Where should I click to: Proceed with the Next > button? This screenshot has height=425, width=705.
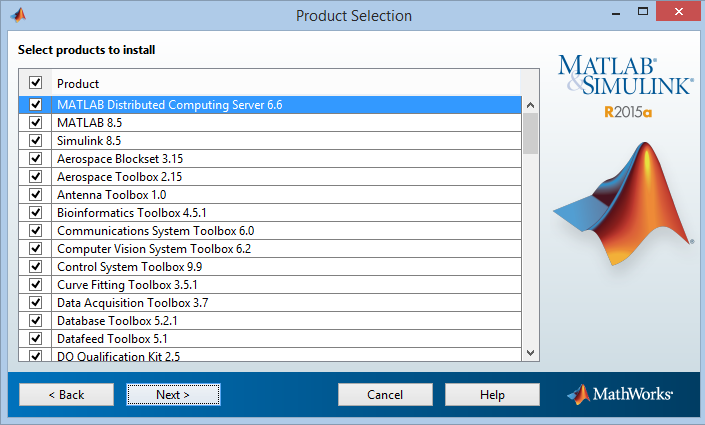[174, 394]
